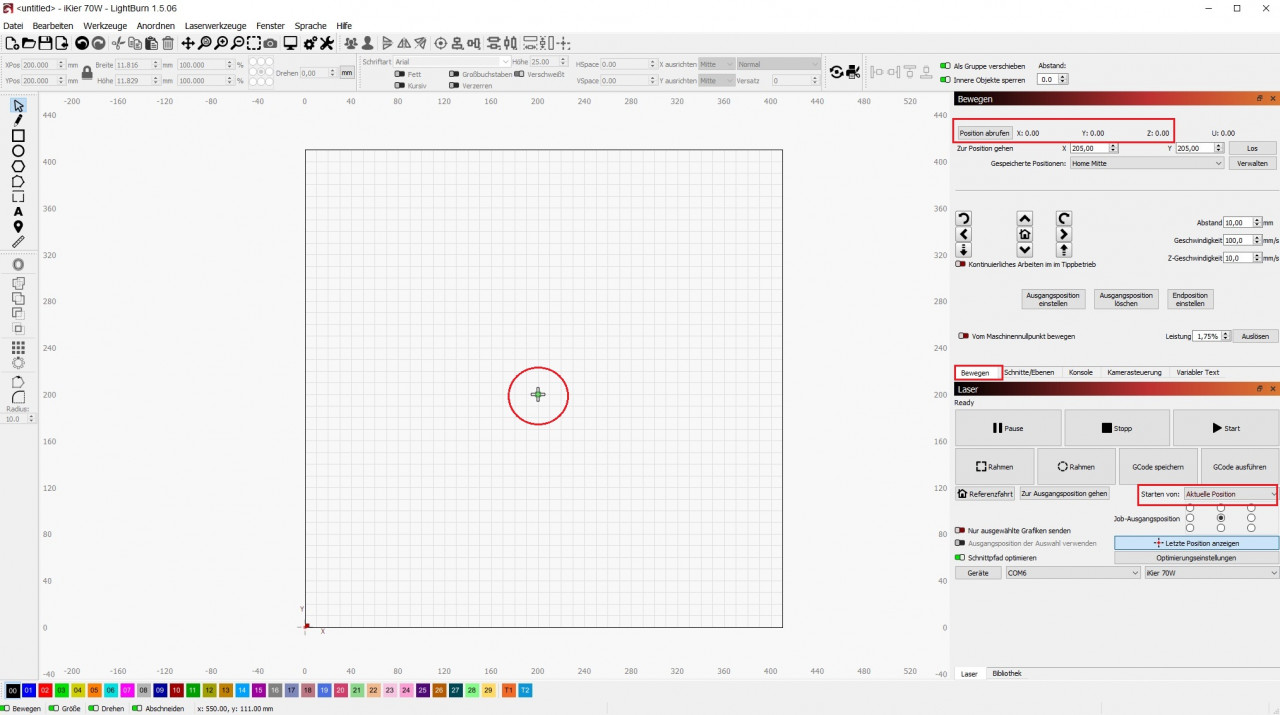1280x715 pixels.
Task: Choose the measure ruler tool
Action: [18, 242]
